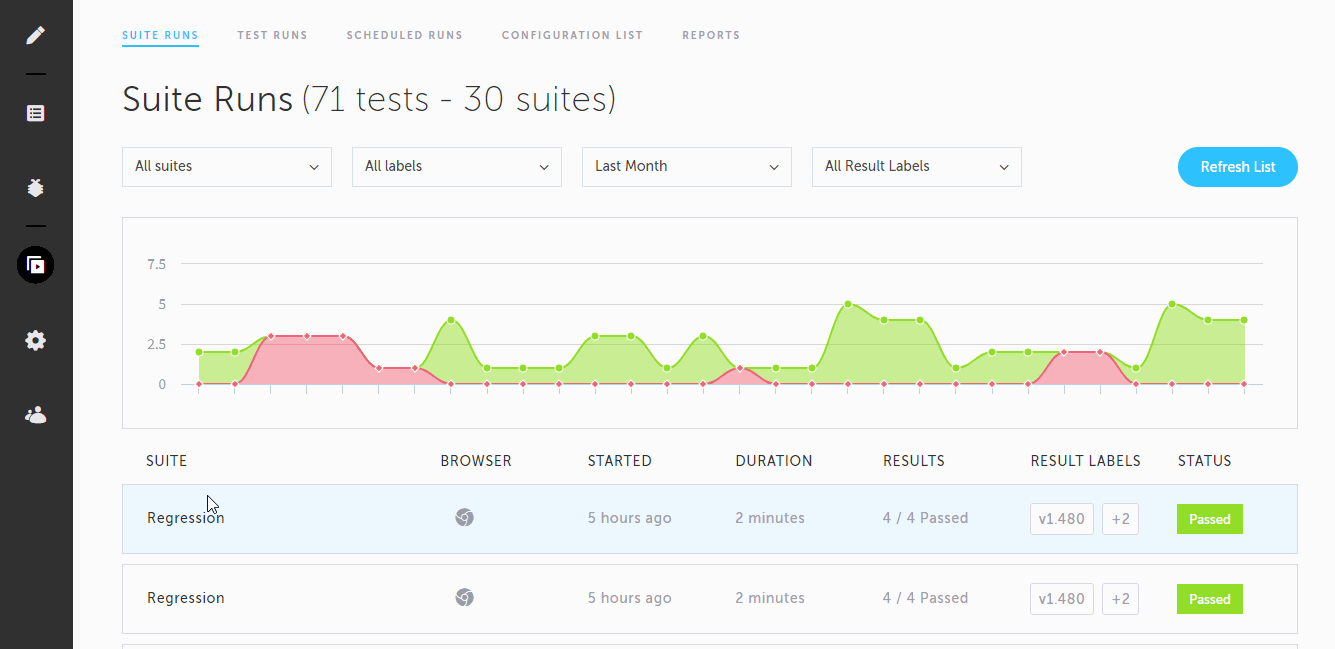Open the test list icon in sidebar
1335x649 pixels.
[x=35, y=113]
